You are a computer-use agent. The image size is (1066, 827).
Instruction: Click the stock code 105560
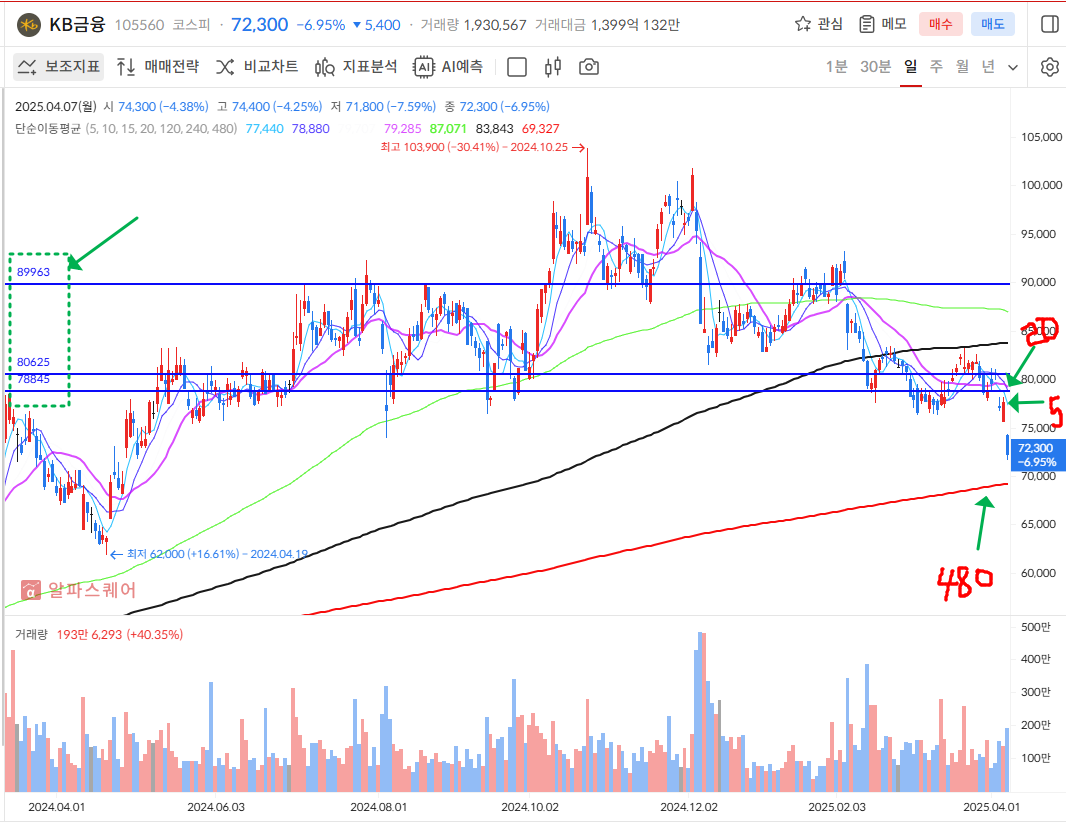point(139,25)
